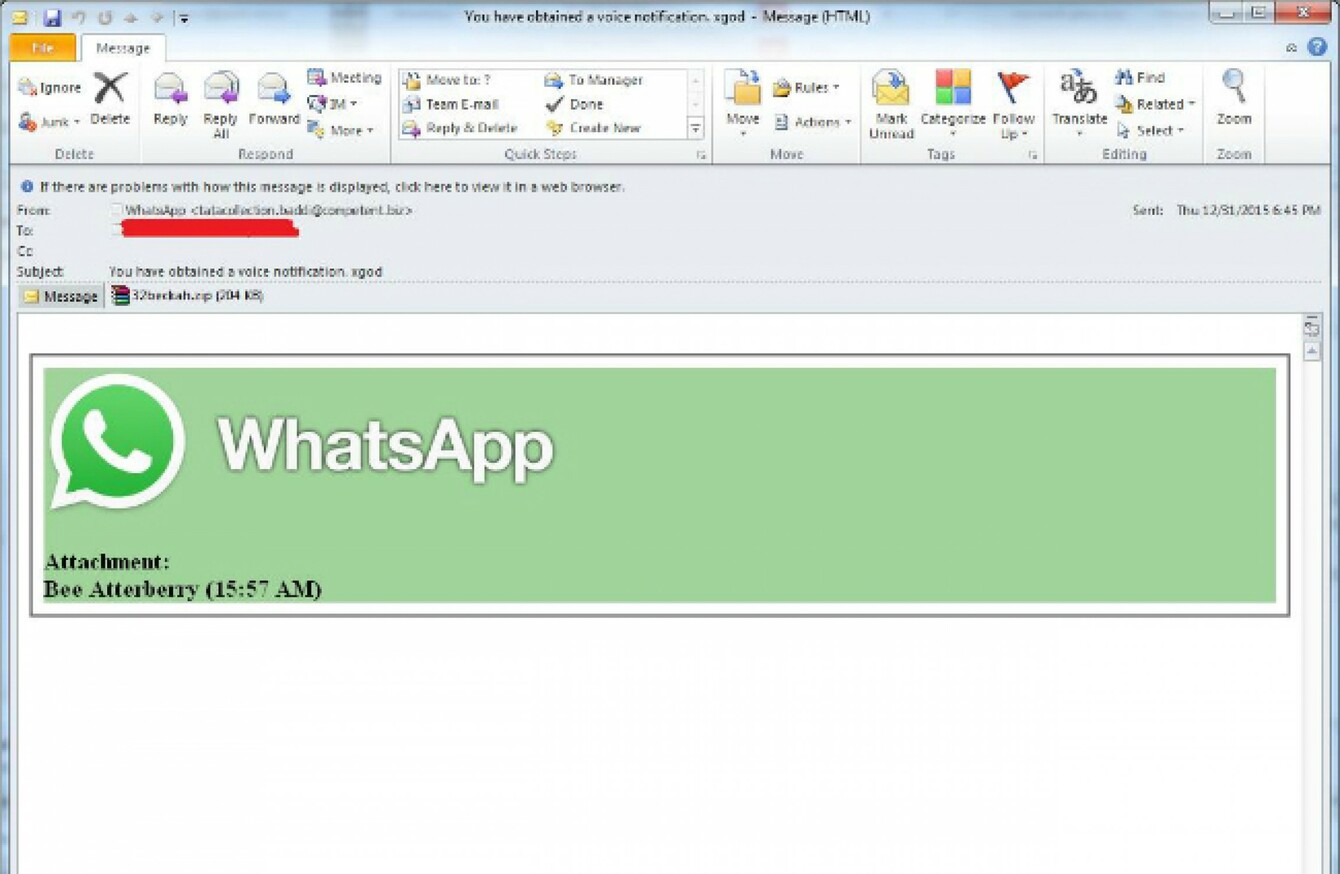
Task: Reply with a Meeting request
Action: [x=345, y=77]
